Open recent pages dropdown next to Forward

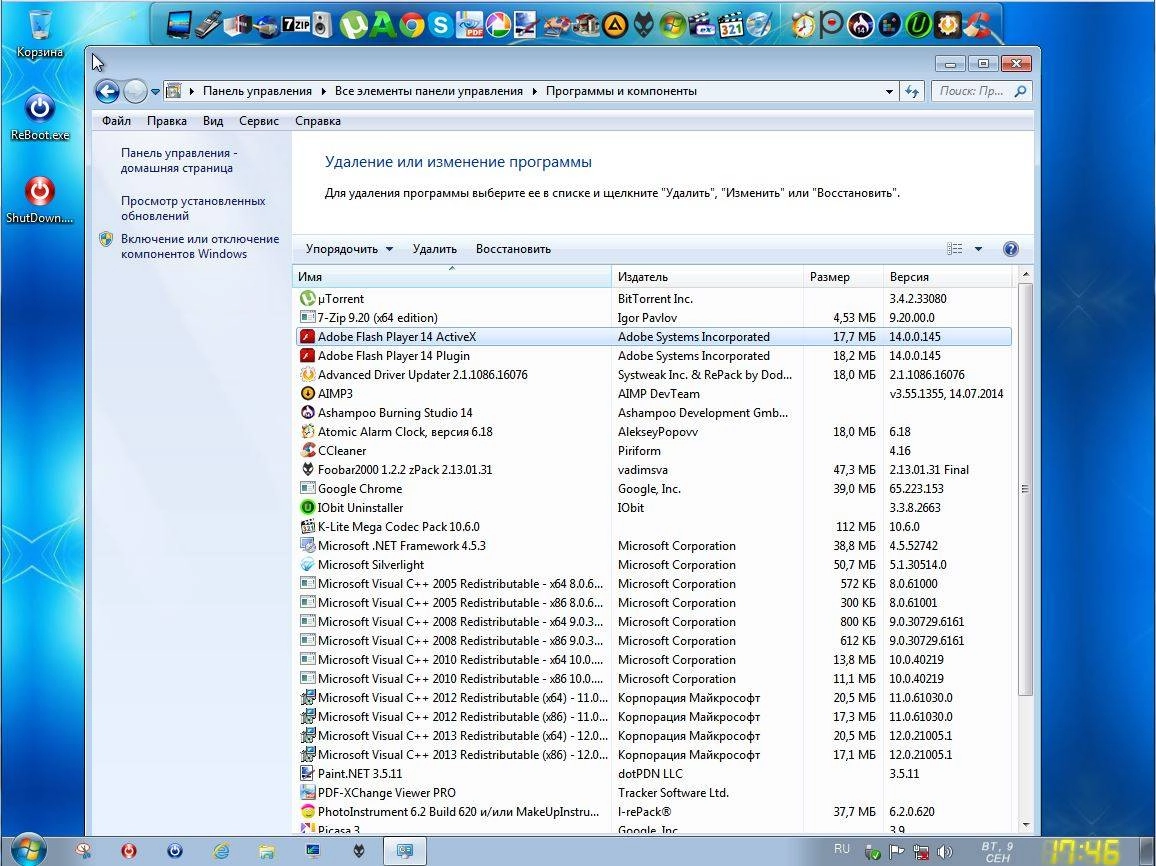[x=155, y=92]
